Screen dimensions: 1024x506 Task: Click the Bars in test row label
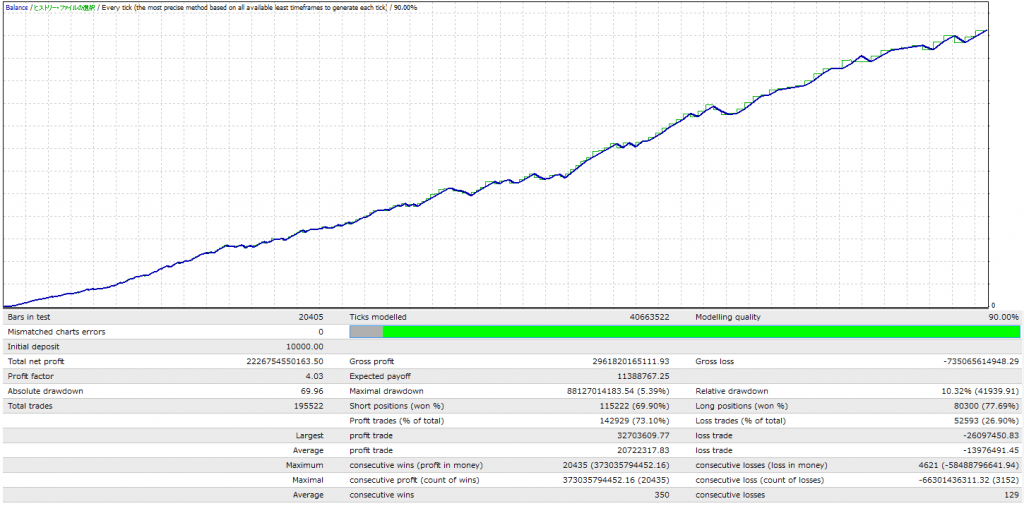click(31, 317)
